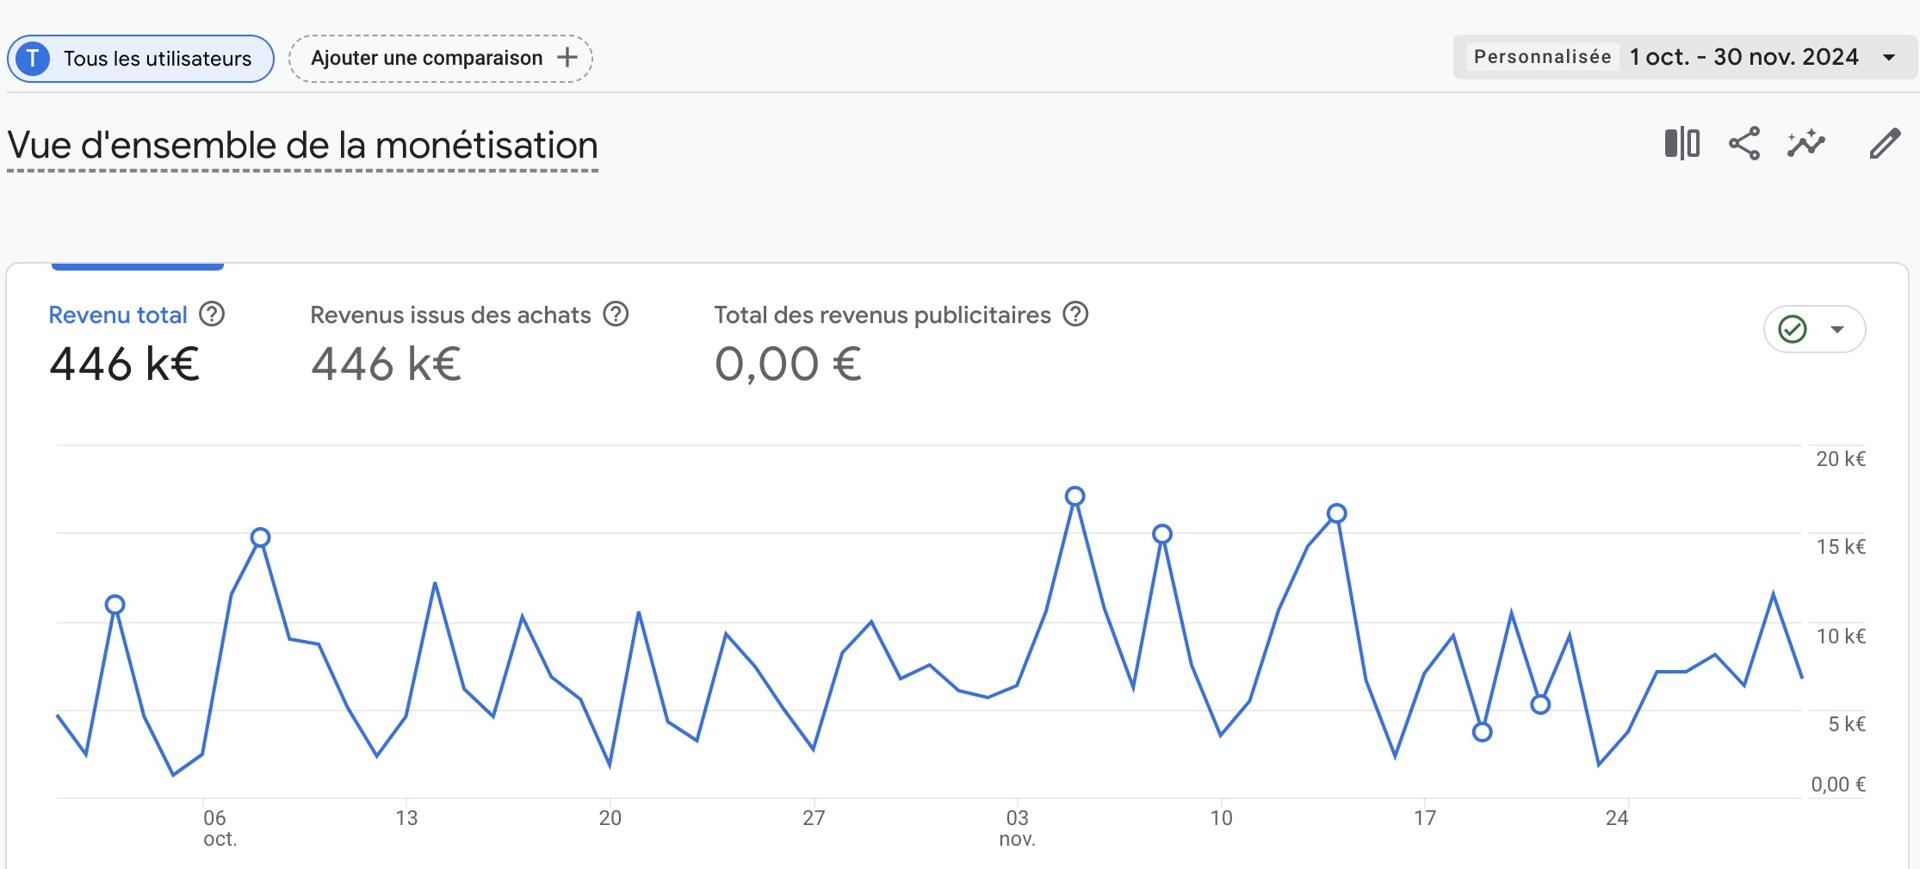Show help for Revenu total
The height and width of the screenshot is (869, 1920).
(211, 314)
